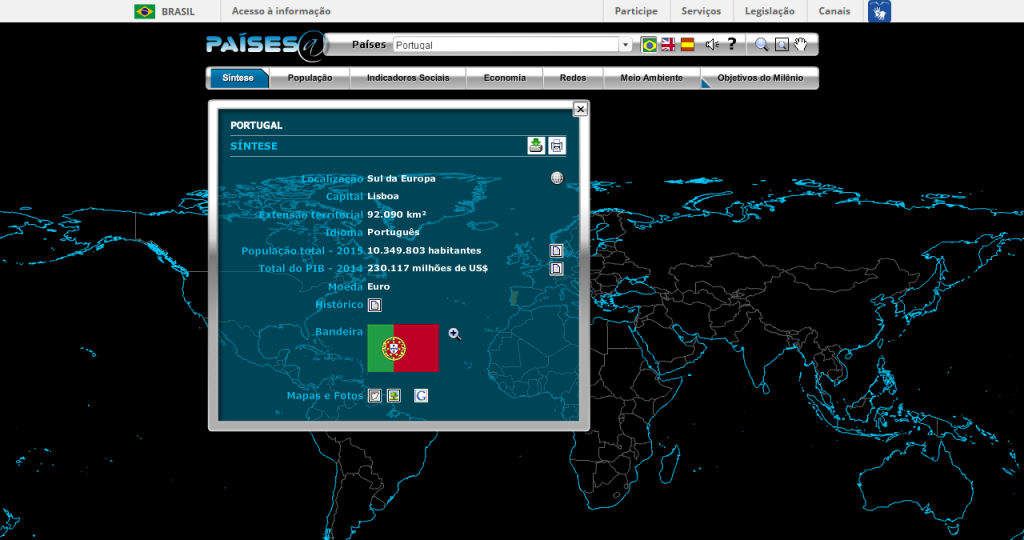Open document for Total do PIB row
The width and height of the screenshot is (1024, 540).
(556, 268)
